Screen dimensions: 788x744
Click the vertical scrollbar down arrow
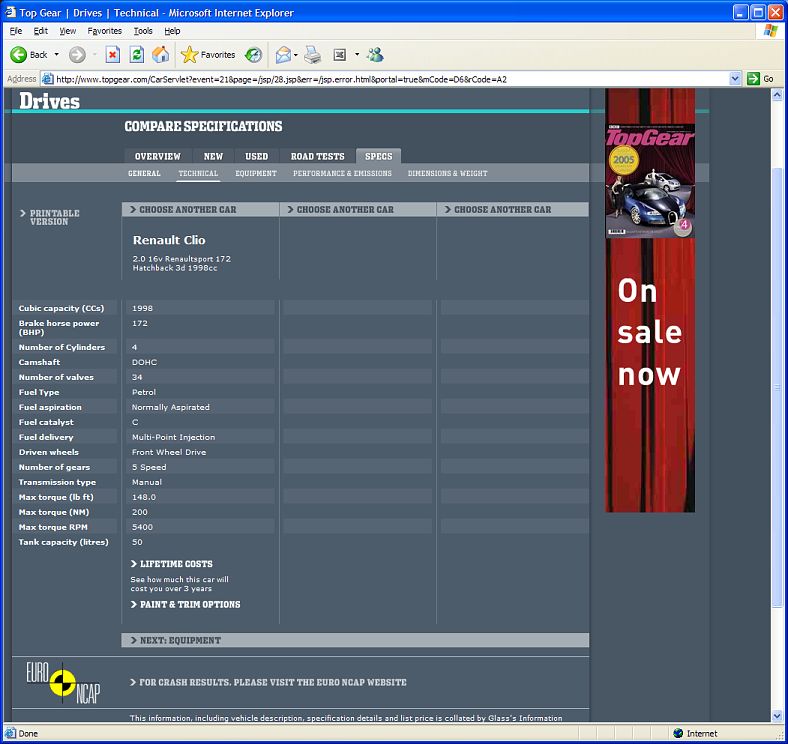[x=777, y=716]
